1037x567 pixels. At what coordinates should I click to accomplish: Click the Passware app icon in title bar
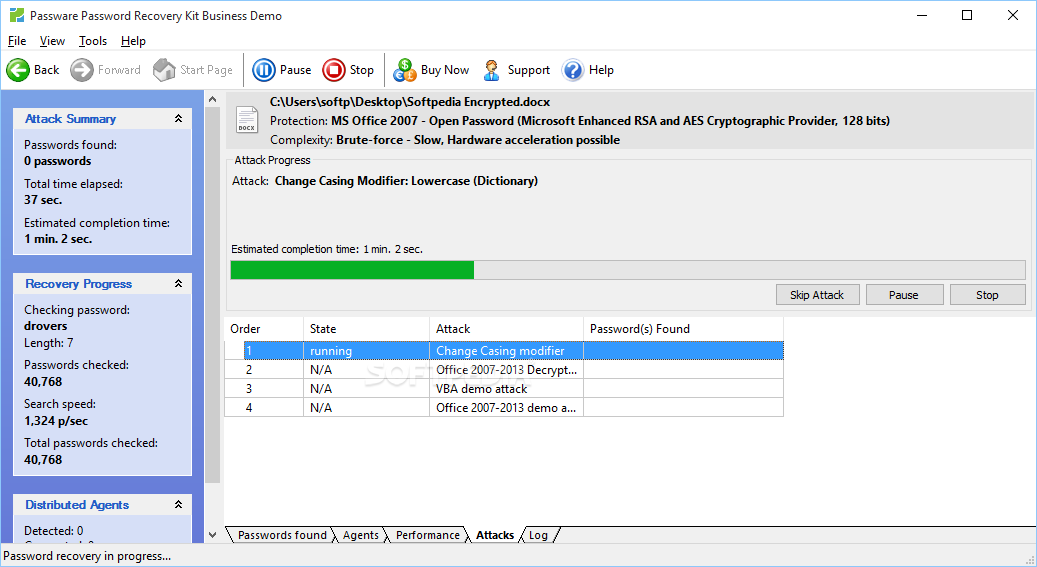pos(17,15)
